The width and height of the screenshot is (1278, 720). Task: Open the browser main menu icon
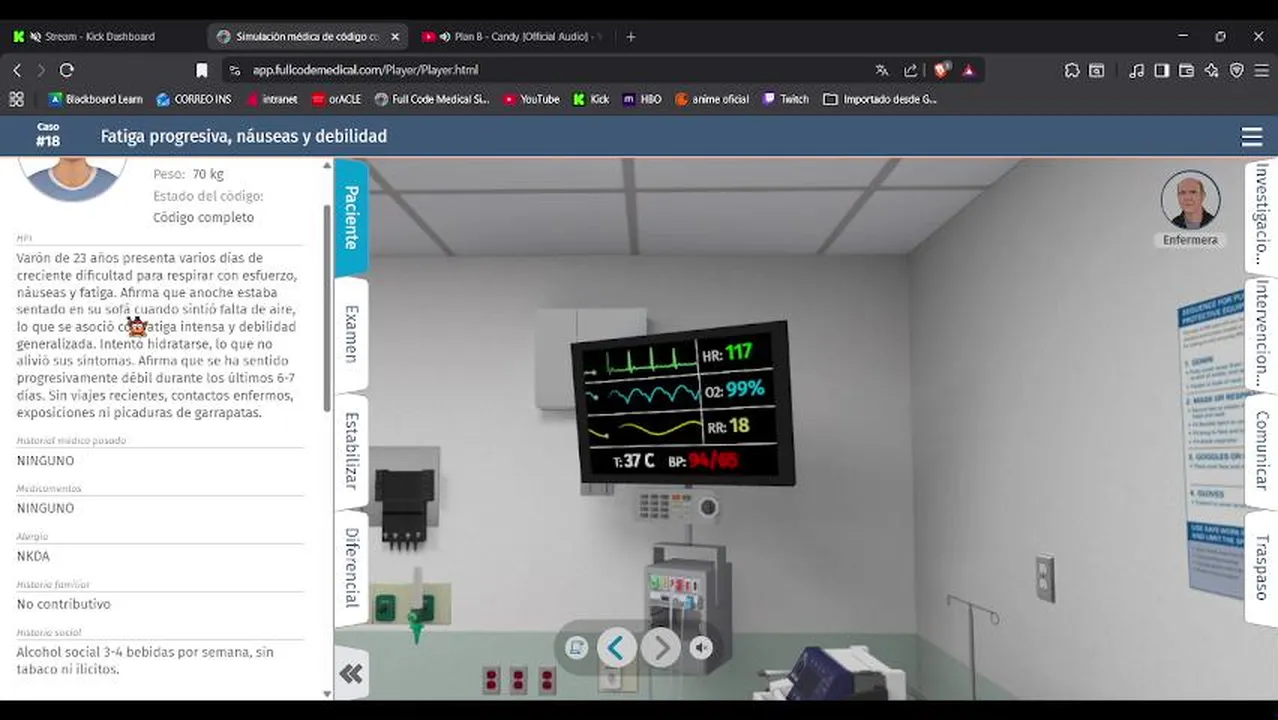1261,70
